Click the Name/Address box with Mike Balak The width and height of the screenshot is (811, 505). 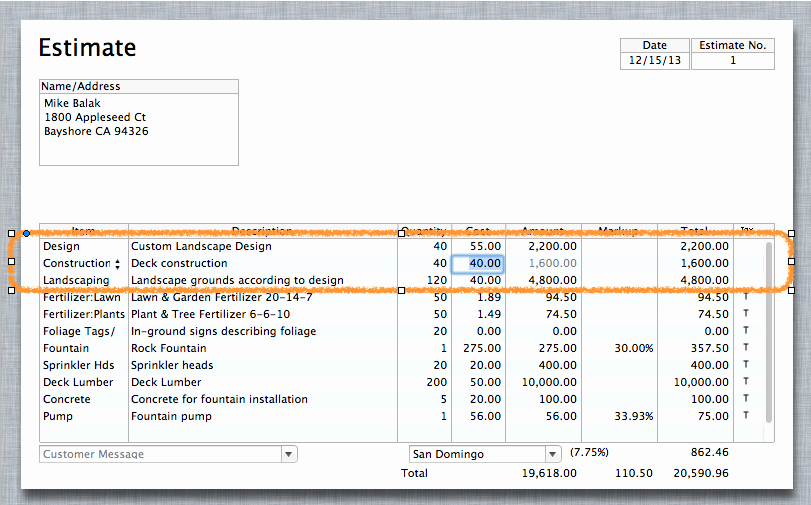[x=139, y=129]
